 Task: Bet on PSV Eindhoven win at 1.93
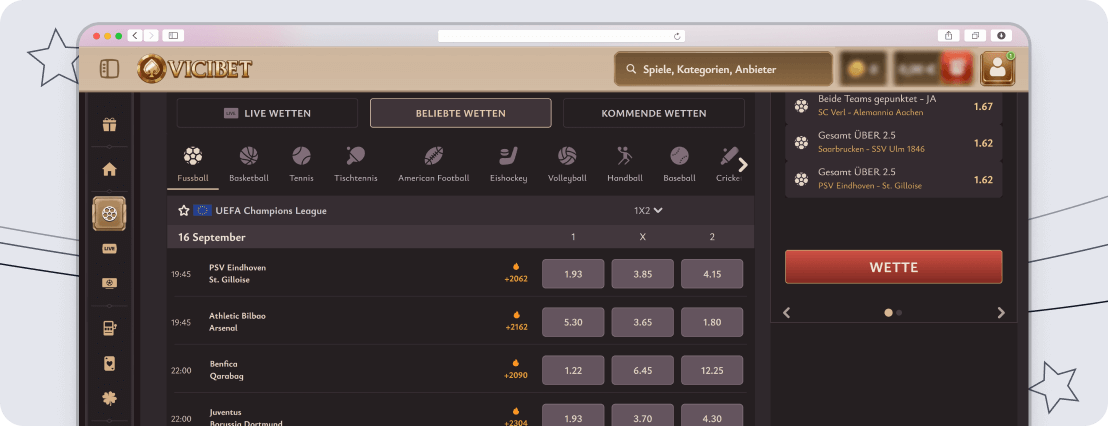click(573, 274)
